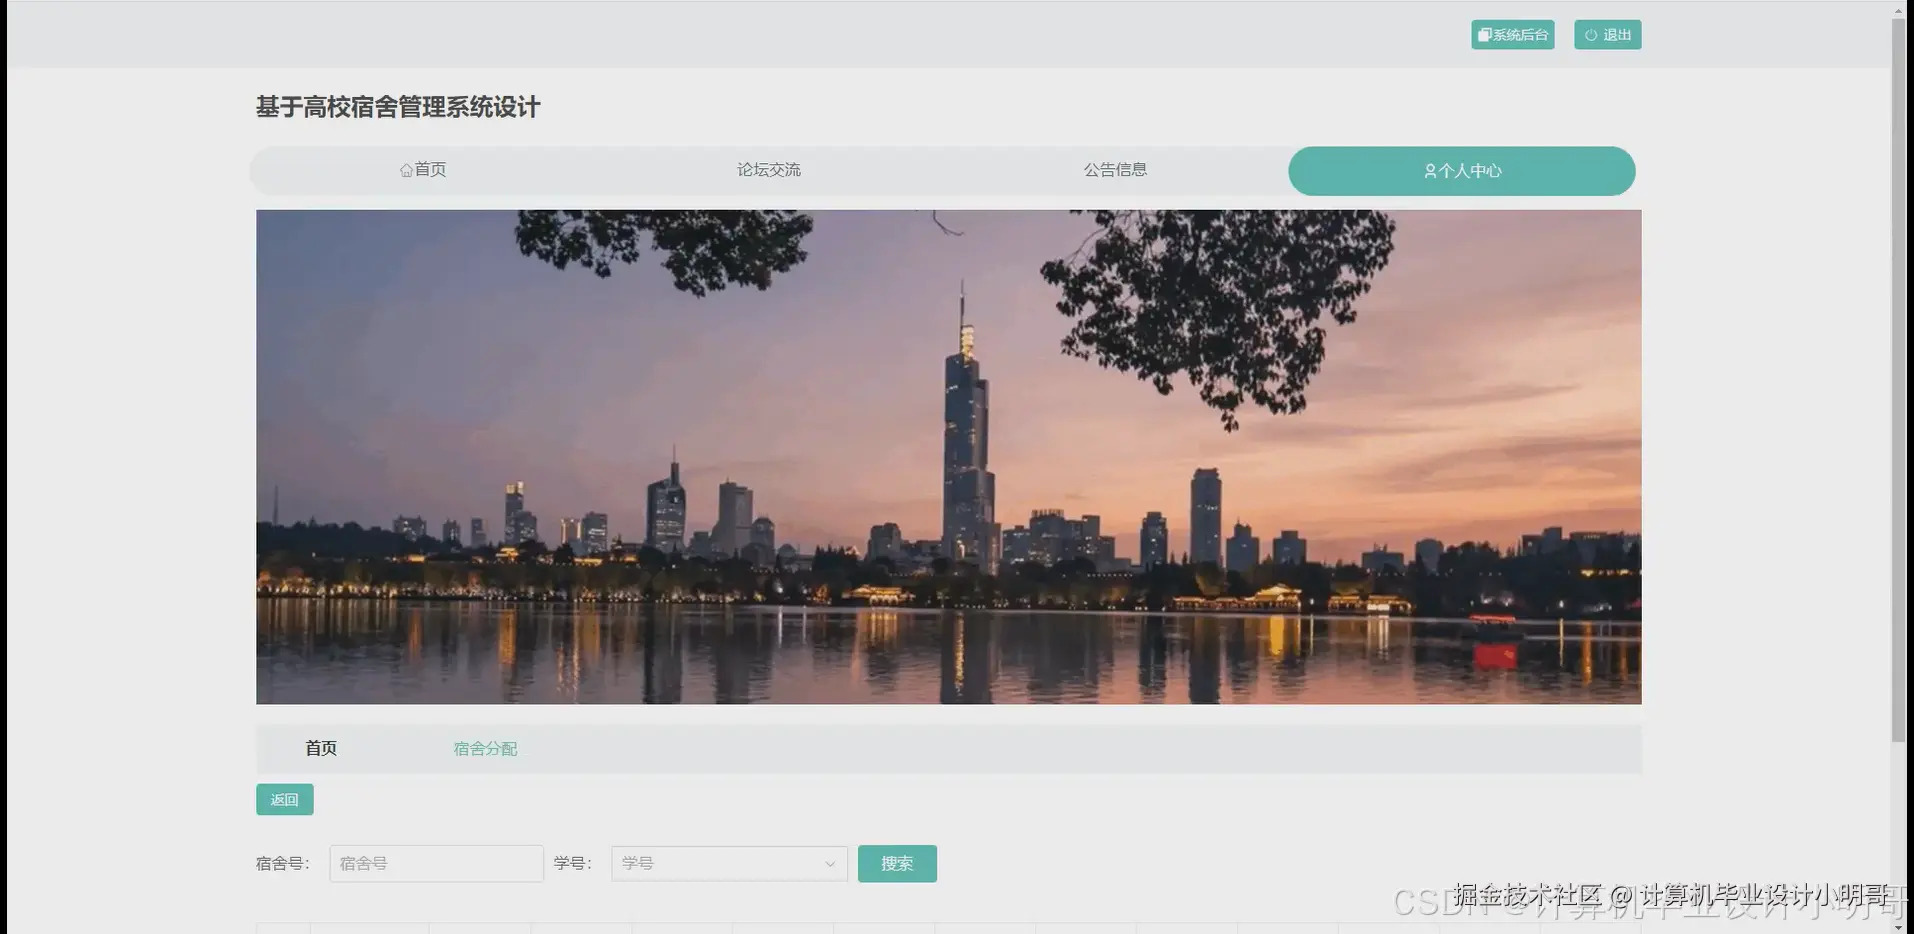Screen dimensions: 1914x934
Task: Click the 宿舍号 field label
Action: click(283, 863)
